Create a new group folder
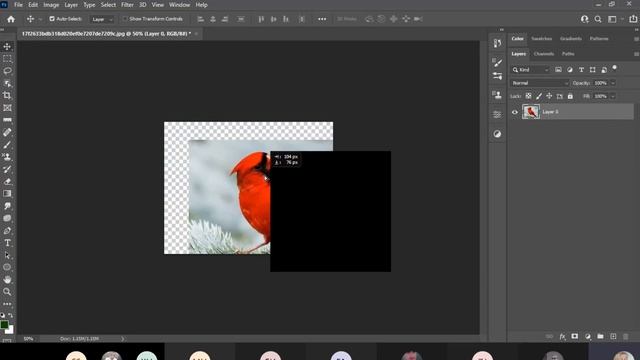 [x=600, y=336]
